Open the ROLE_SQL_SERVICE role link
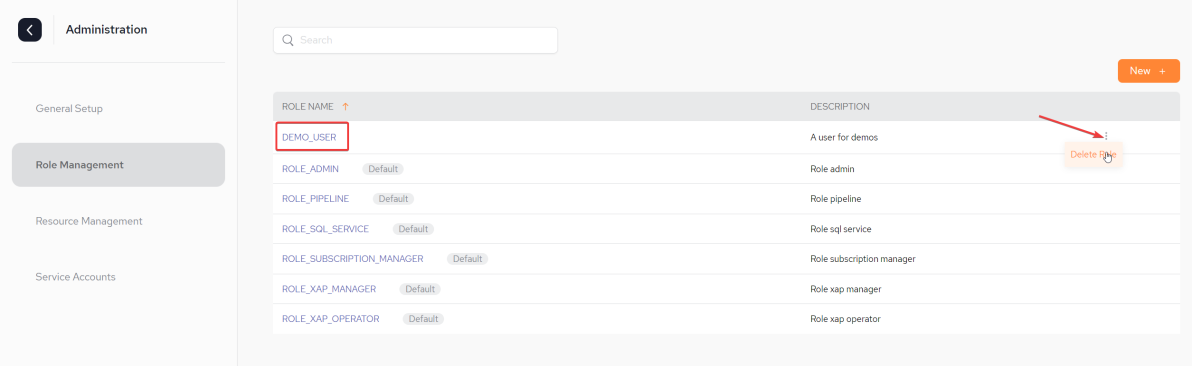This screenshot has width=1192, height=366. click(x=325, y=229)
